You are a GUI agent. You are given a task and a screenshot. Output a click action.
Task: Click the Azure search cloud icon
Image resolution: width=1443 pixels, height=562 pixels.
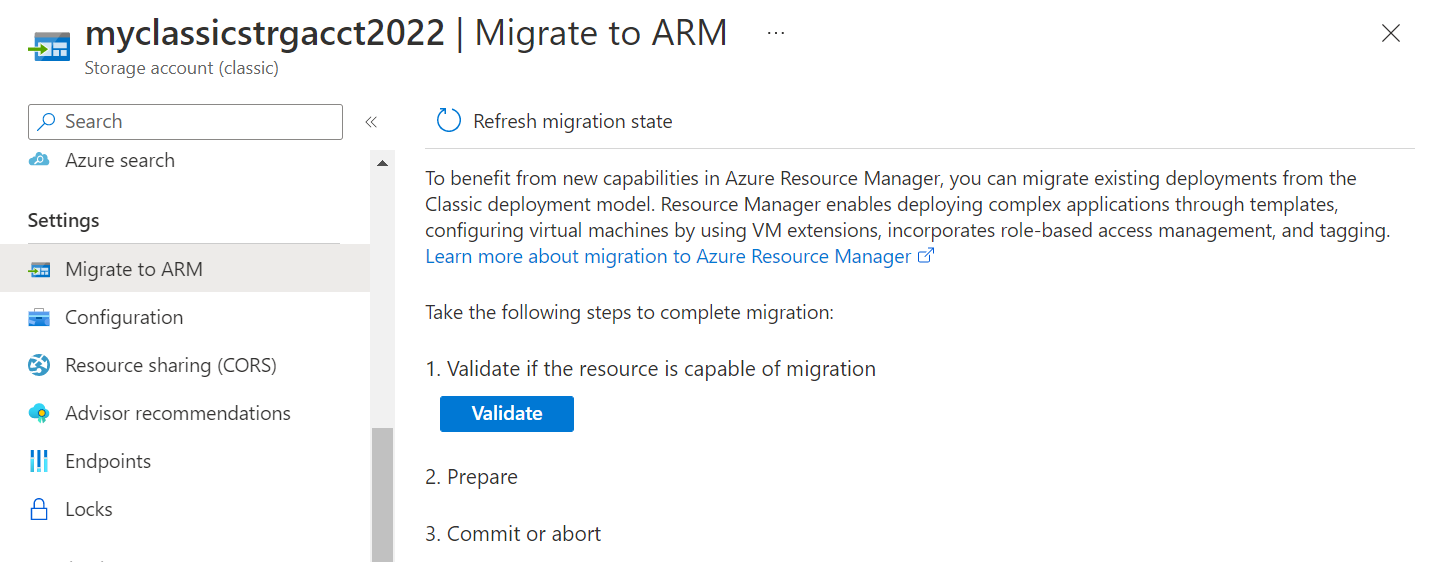tap(39, 160)
